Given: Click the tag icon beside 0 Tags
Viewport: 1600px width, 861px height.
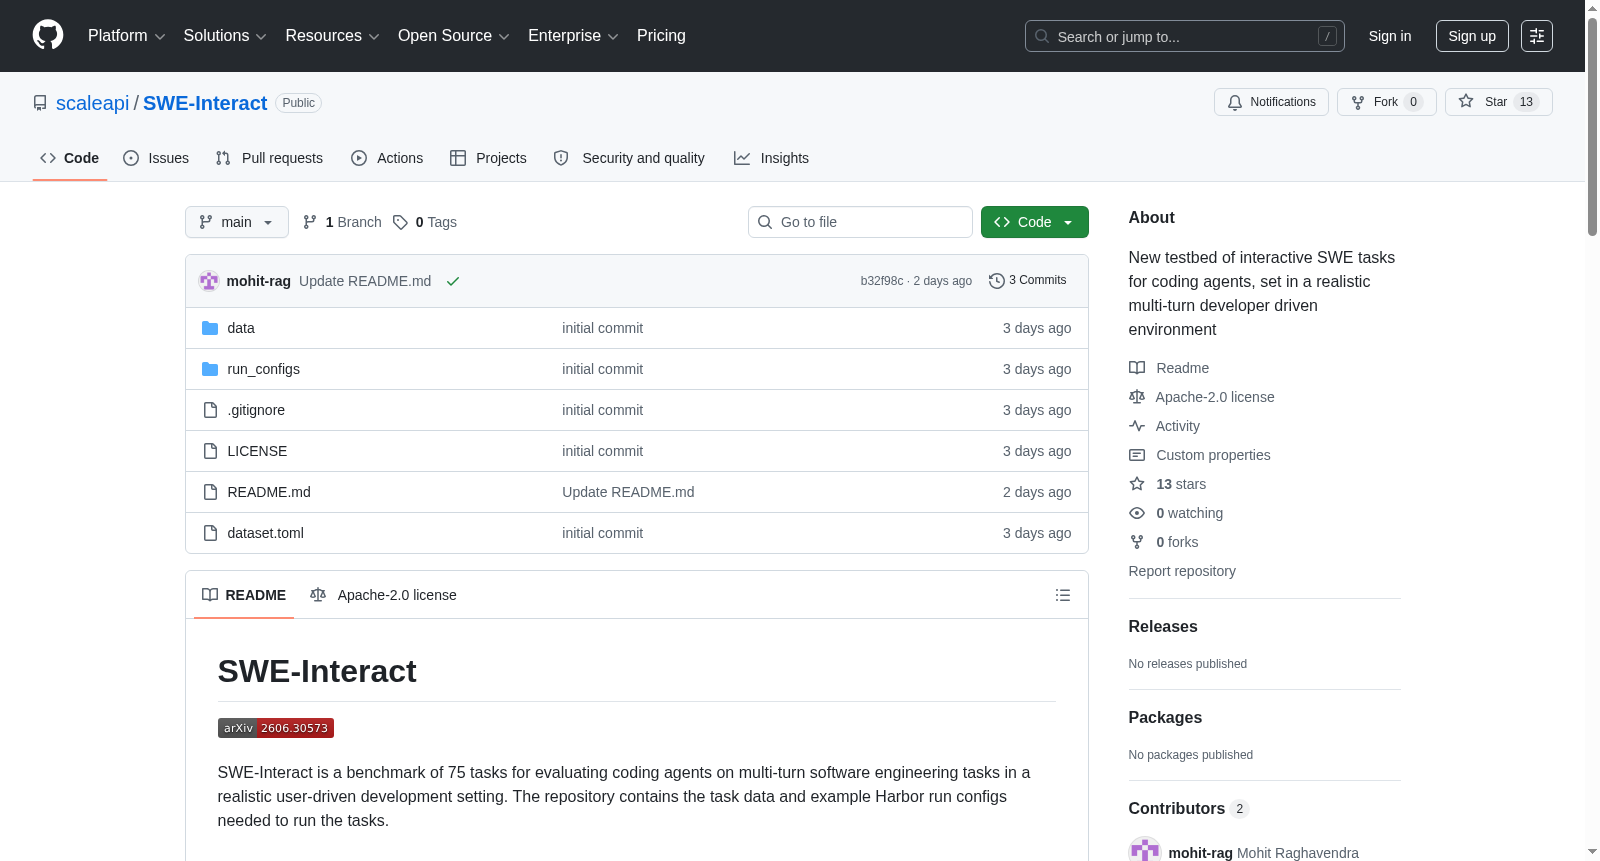Looking at the screenshot, I should tap(400, 222).
